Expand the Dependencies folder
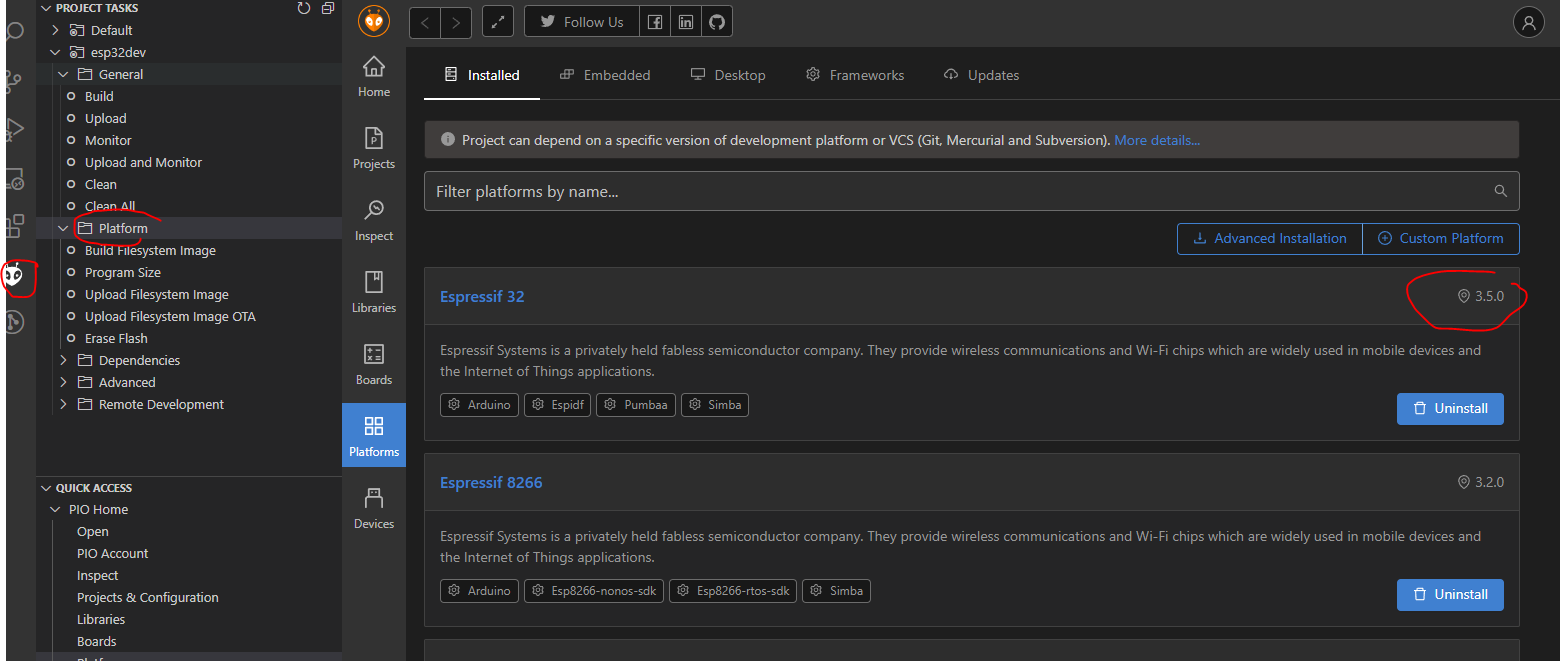This screenshot has width=1560, height=661. pos(63,360)
